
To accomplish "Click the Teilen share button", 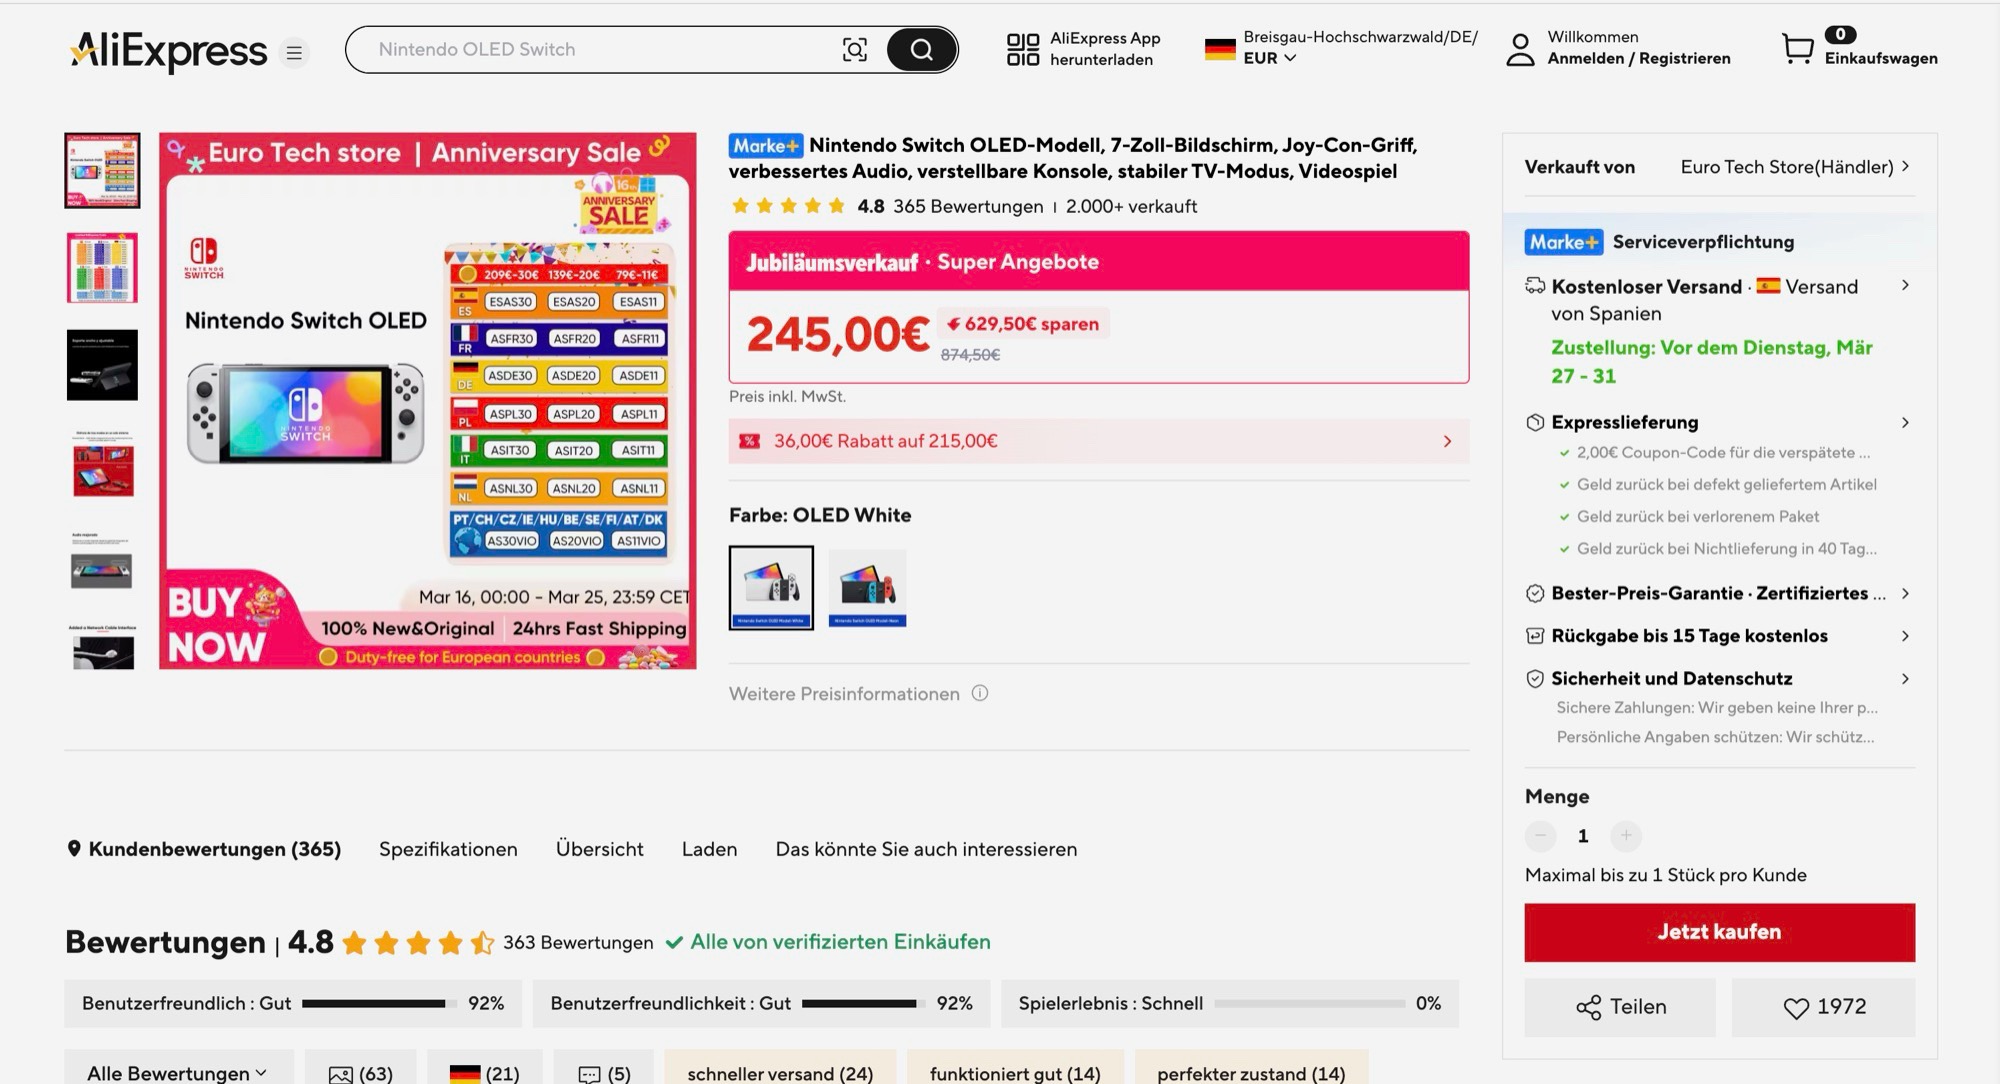I will click(x=1620, y=1007).
